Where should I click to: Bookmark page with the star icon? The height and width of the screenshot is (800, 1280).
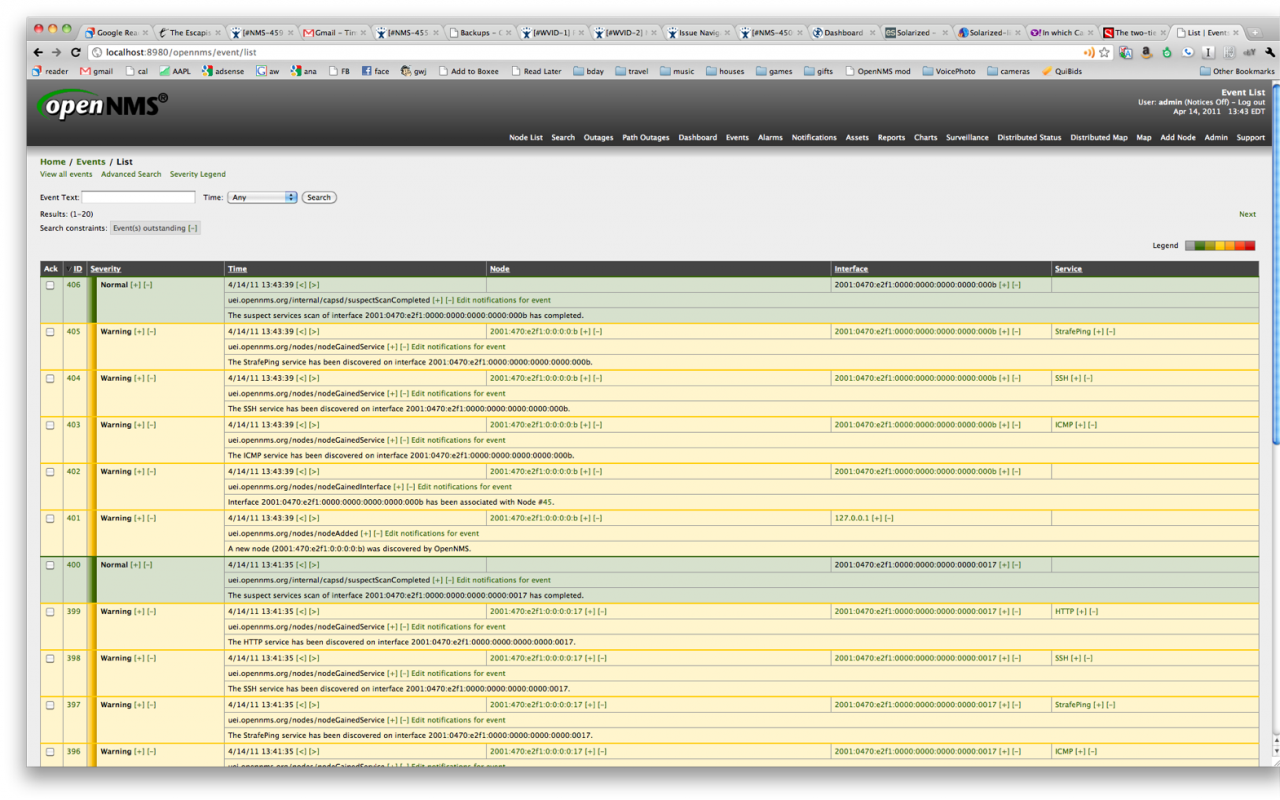tap(1105, 52)
